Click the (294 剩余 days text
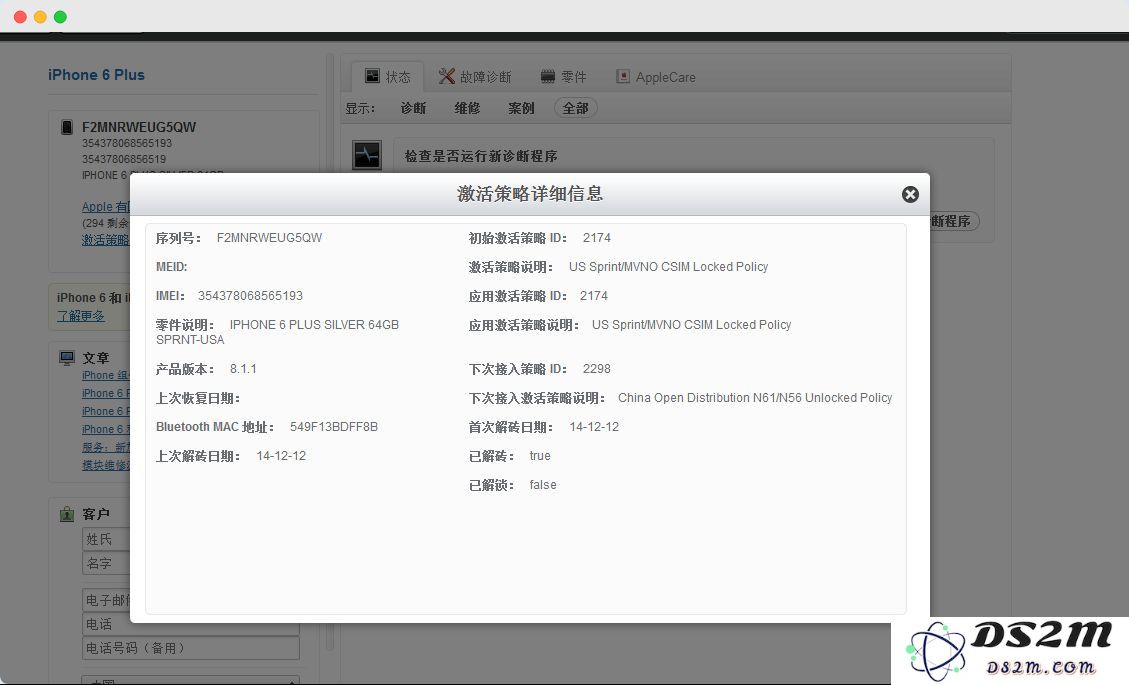 tap(105, 223)
